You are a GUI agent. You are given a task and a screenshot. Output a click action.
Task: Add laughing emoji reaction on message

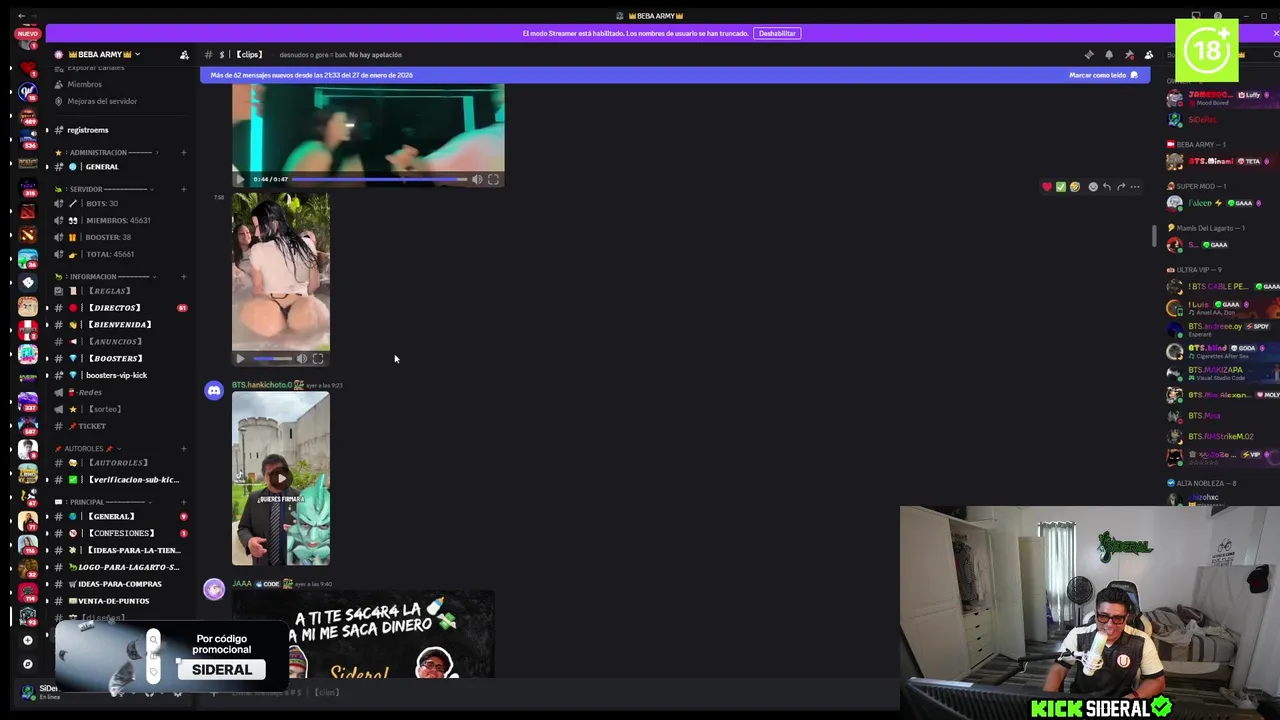(1075, 187)
